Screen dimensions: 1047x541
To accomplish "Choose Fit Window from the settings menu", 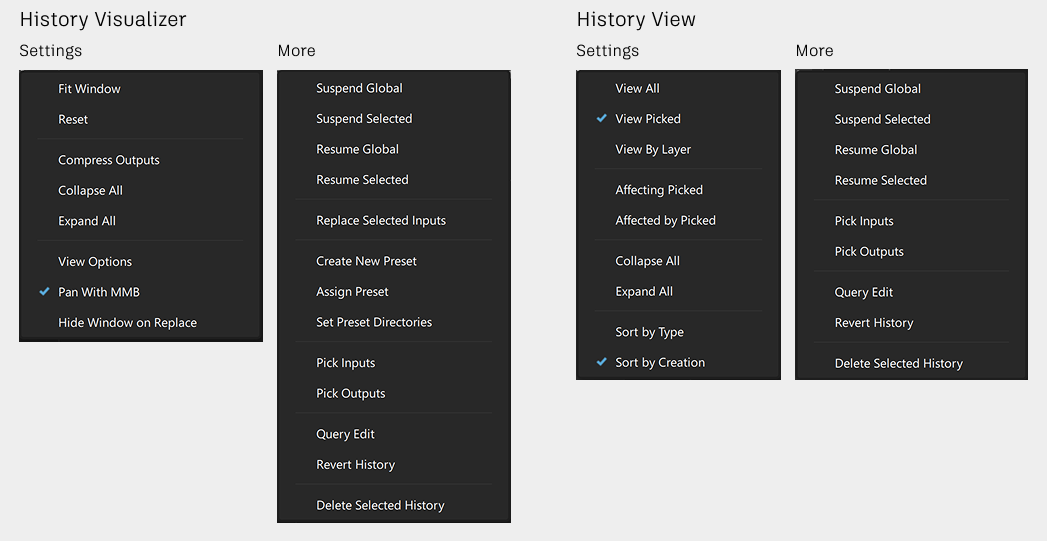I will [89, 89].
